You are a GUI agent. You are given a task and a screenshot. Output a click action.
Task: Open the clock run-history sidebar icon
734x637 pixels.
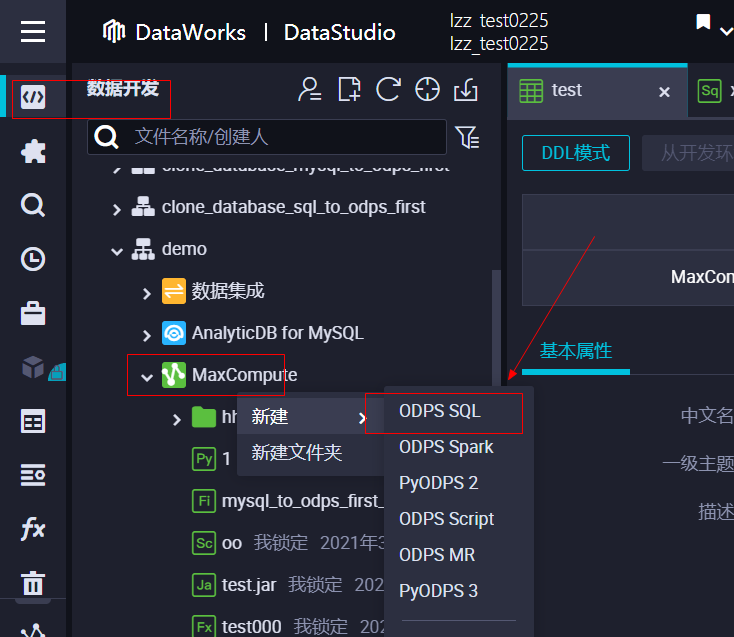(x=33, y=259)
